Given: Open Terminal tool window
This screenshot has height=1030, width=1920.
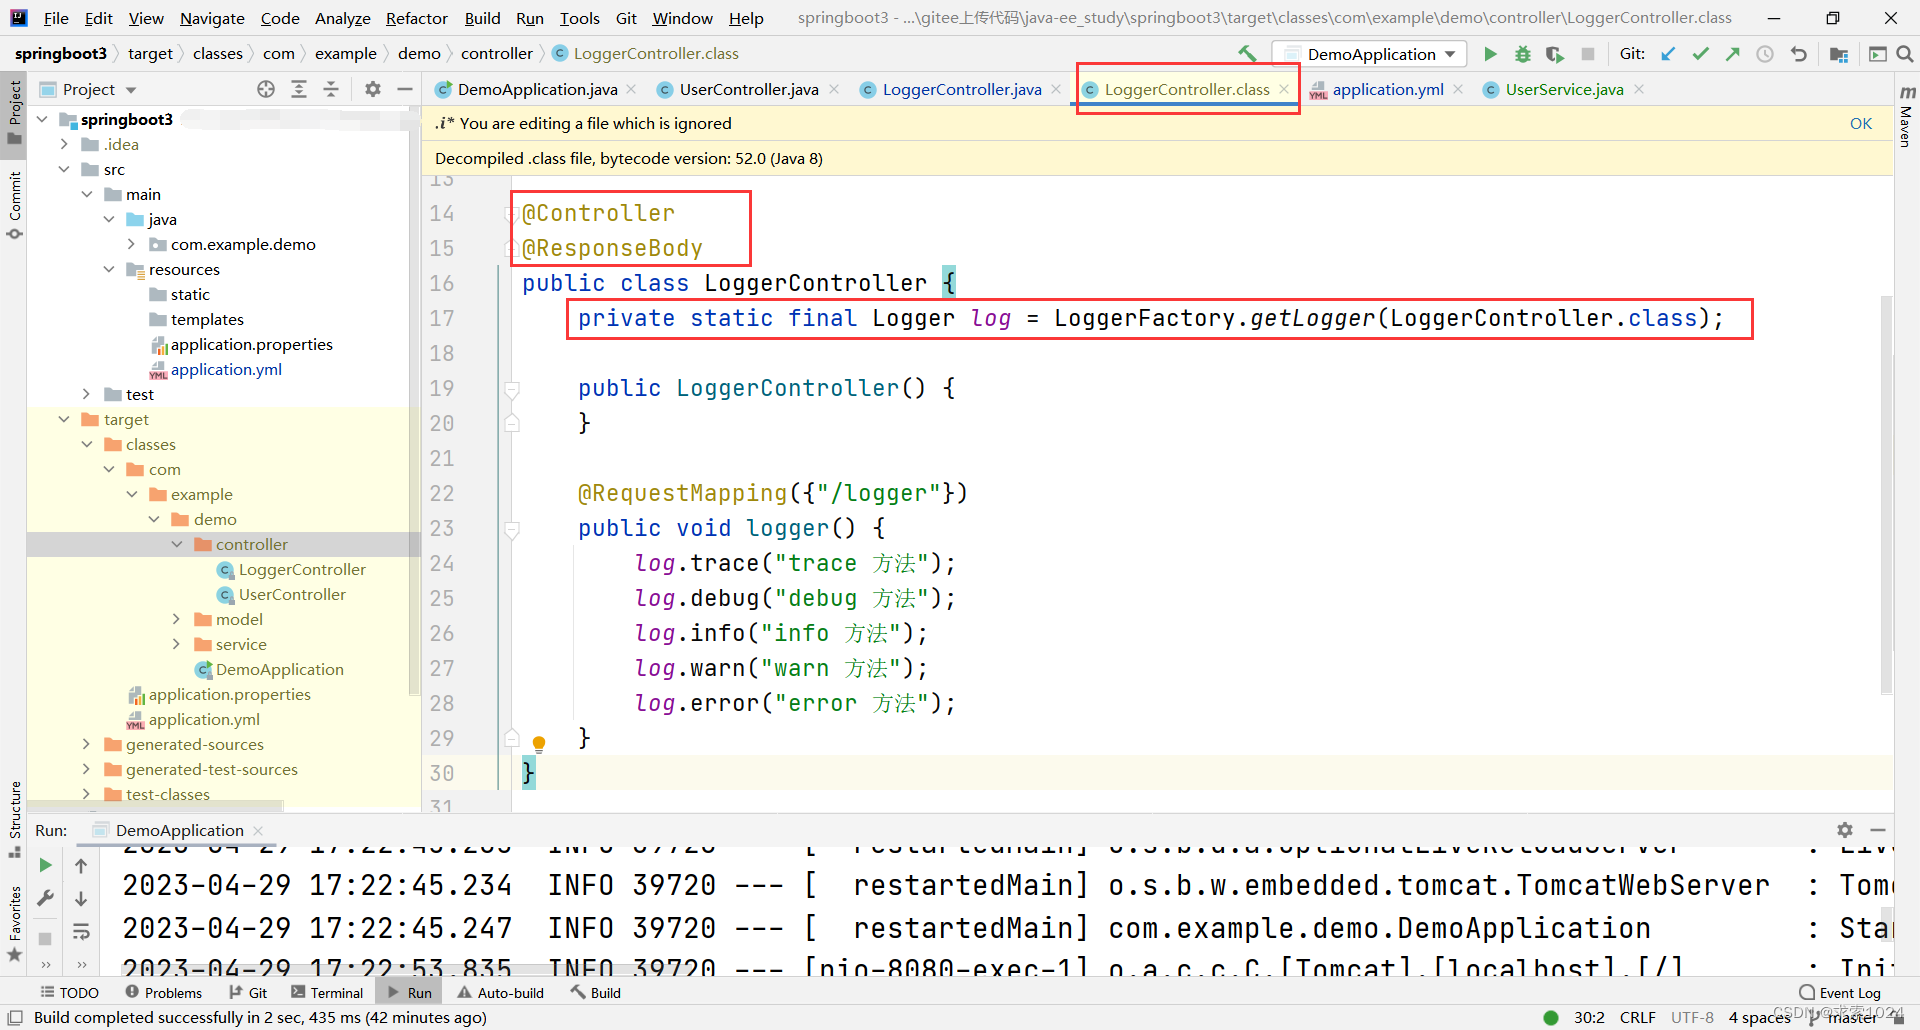Looking at the screenshot, I should tap(327, 992).
